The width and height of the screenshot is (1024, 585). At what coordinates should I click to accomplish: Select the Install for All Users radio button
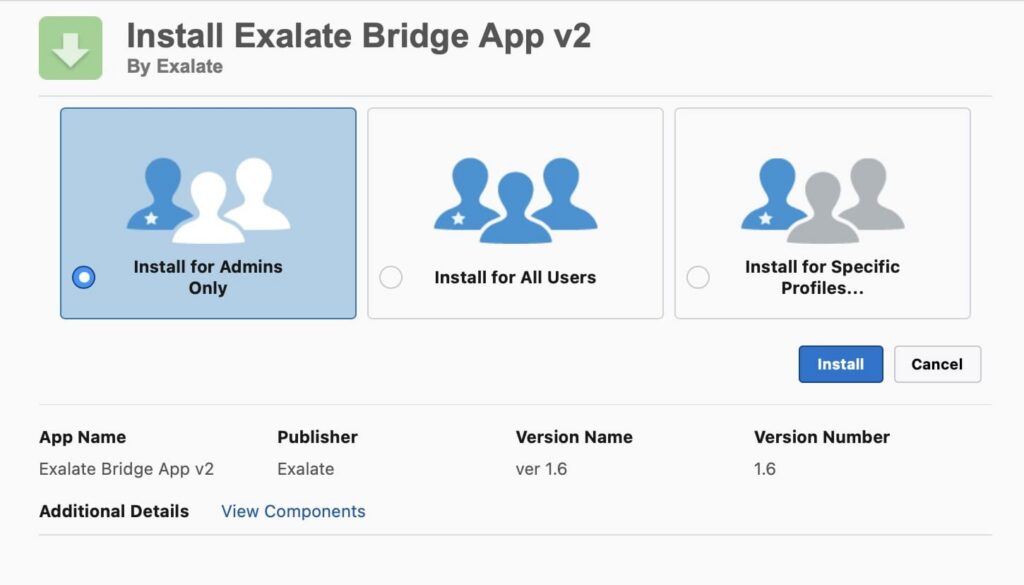[x=391, y=277]
